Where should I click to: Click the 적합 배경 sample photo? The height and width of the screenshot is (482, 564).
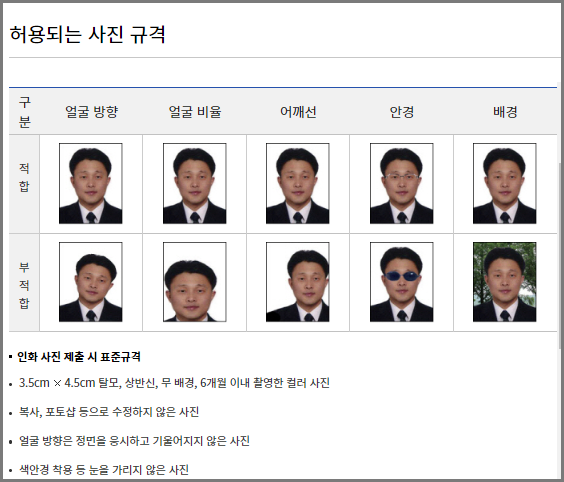tap(505, 183)
